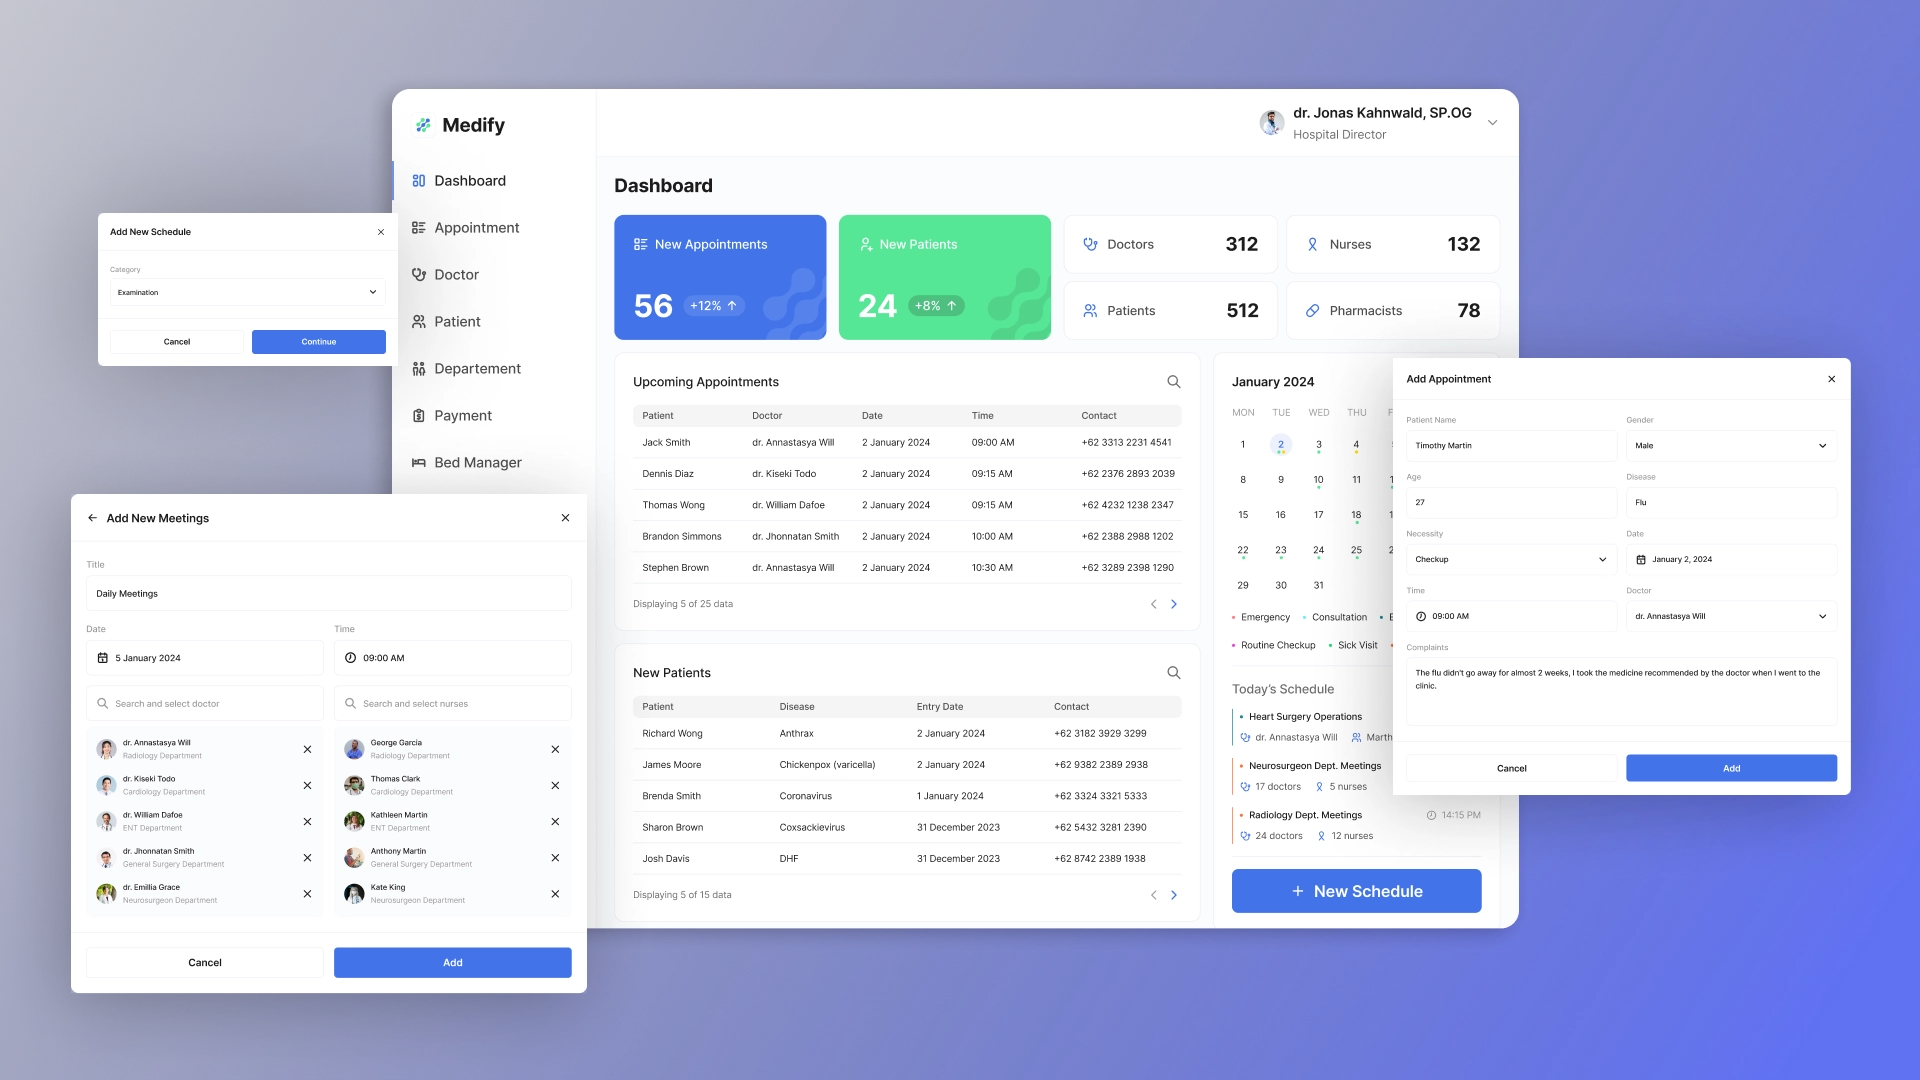Select Gender dropdown in Add Appointment form
Screen dimensions: 1920x1080
1731,444
